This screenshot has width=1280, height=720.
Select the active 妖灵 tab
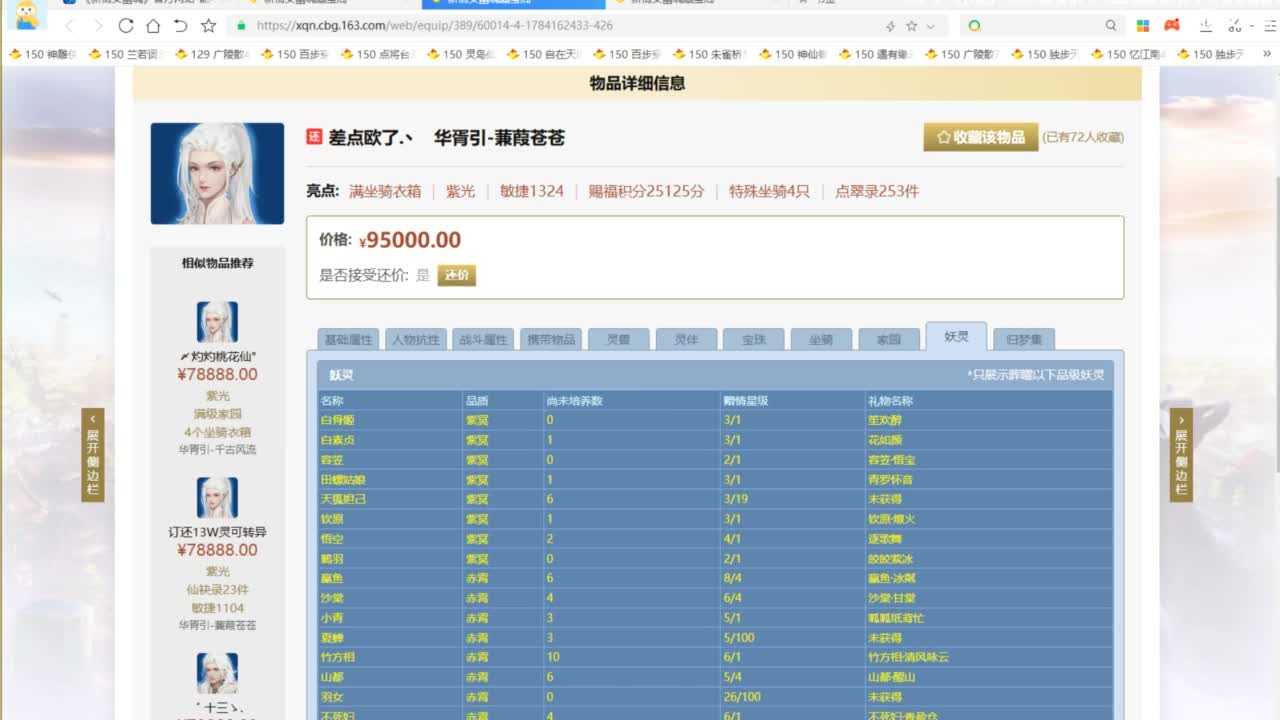[956, 336]
